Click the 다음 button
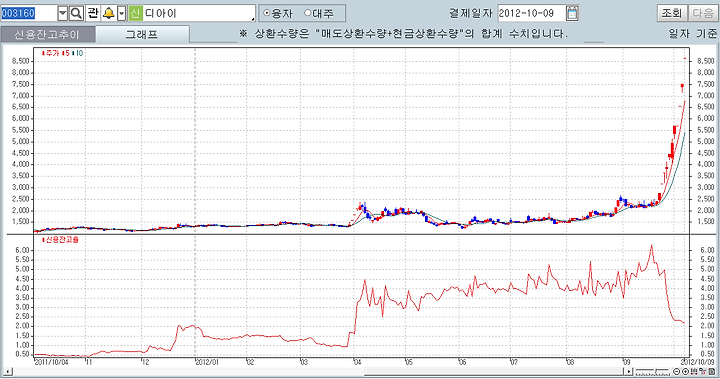Screen dimensions: 720x379 703,13
